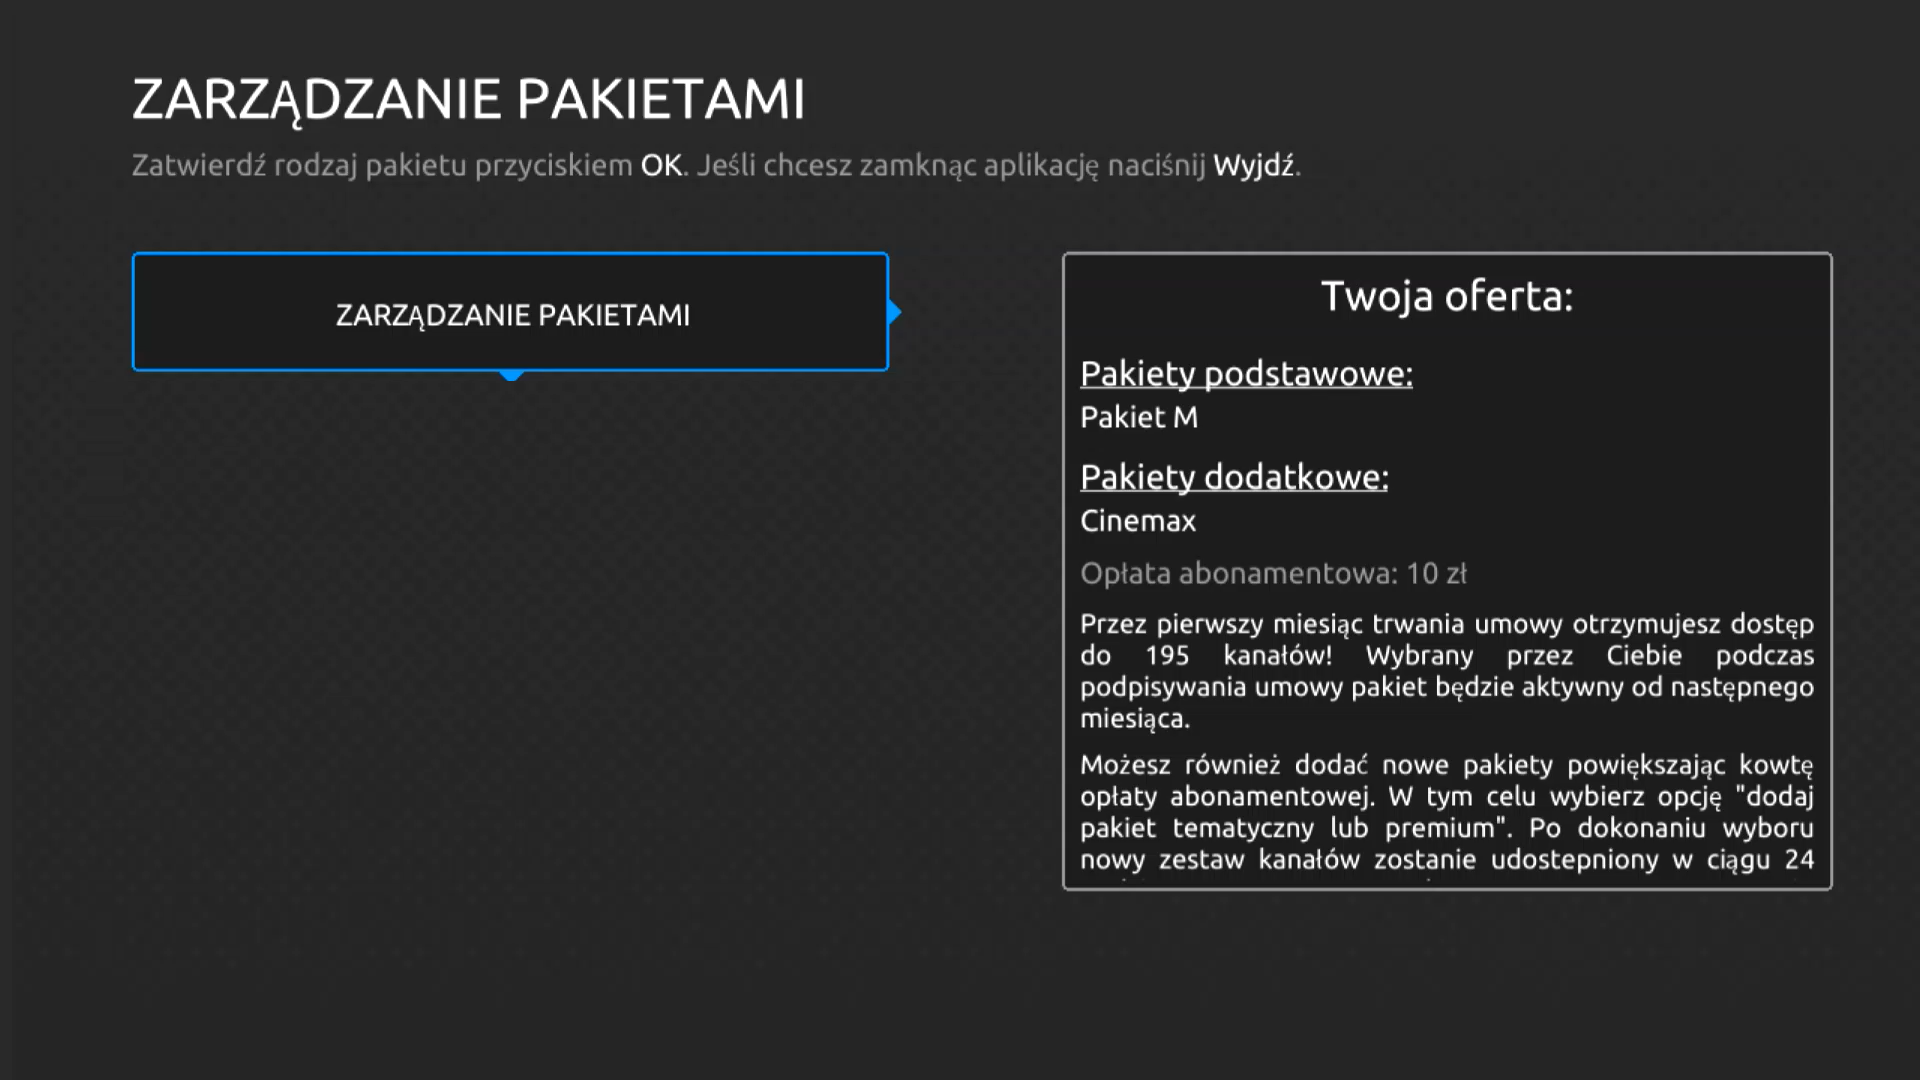Click the word OK in the instructions
Screen dimensions: 1920x1080
click(x=660, y=166)
